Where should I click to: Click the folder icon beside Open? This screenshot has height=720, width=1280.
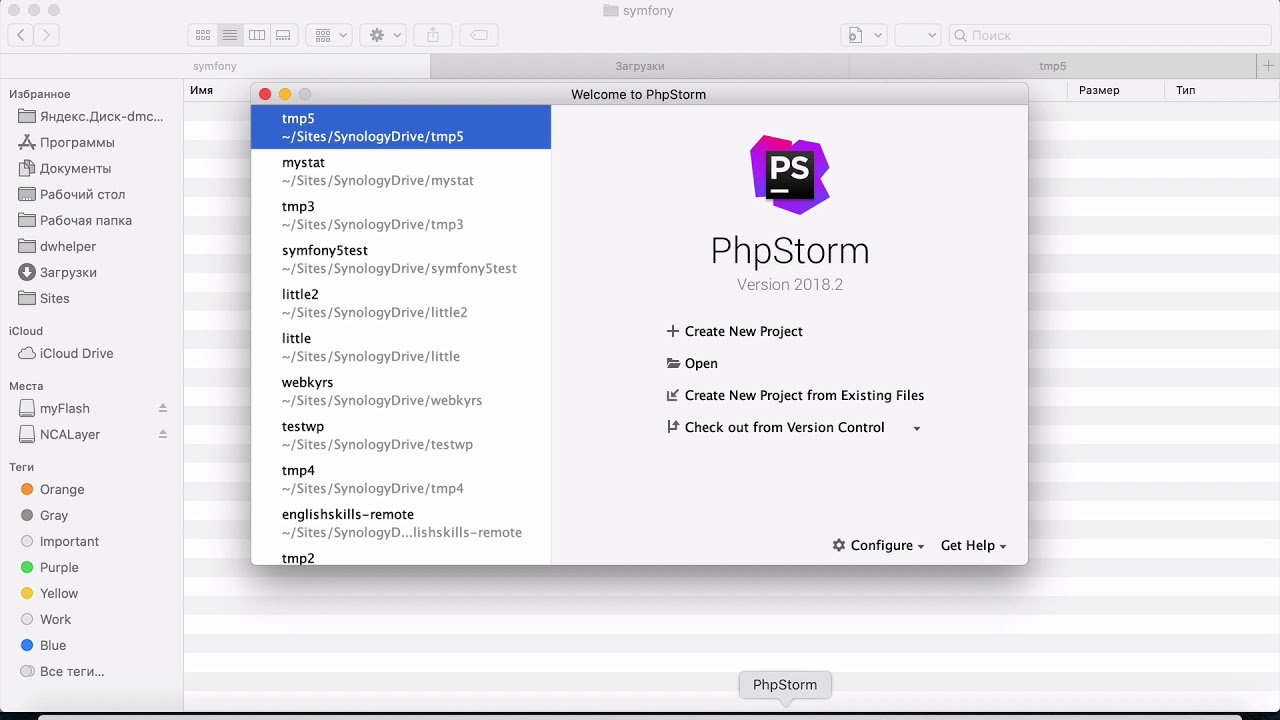[x=673, y=363]
